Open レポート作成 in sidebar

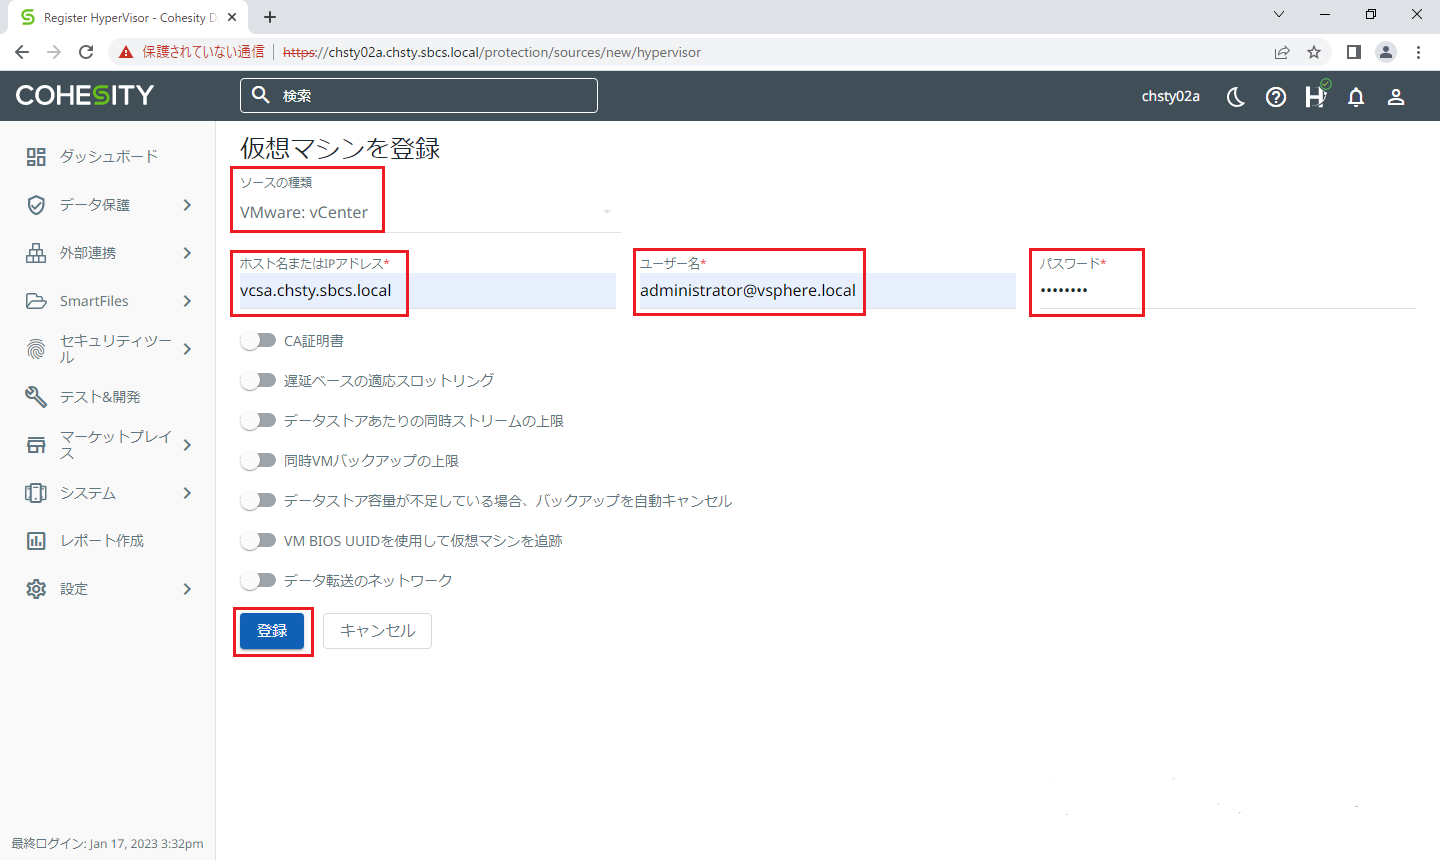click(108, 541)
